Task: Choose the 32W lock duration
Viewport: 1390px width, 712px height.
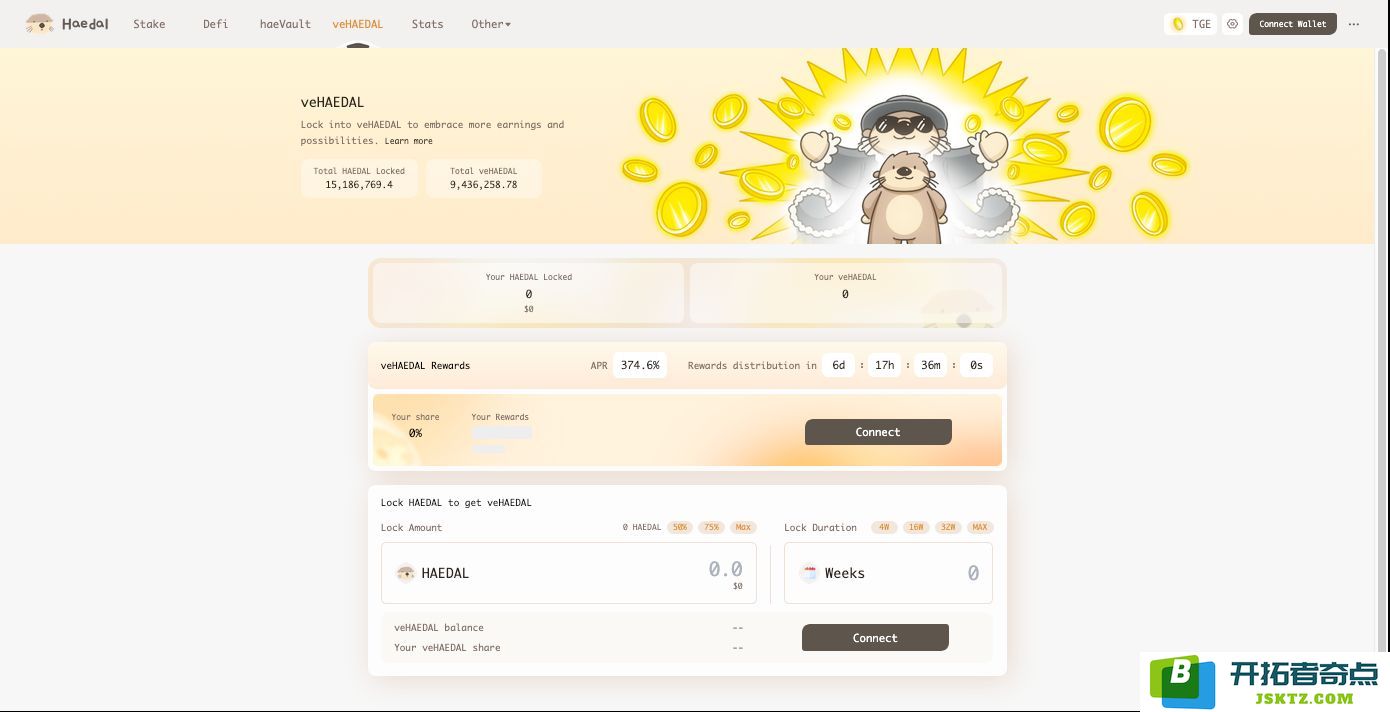Action: pos(948,527)
